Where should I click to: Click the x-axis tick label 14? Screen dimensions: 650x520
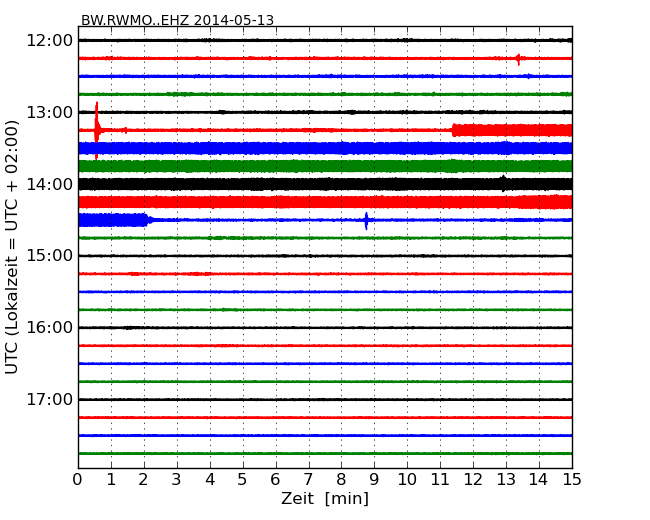tap(539, 479)
